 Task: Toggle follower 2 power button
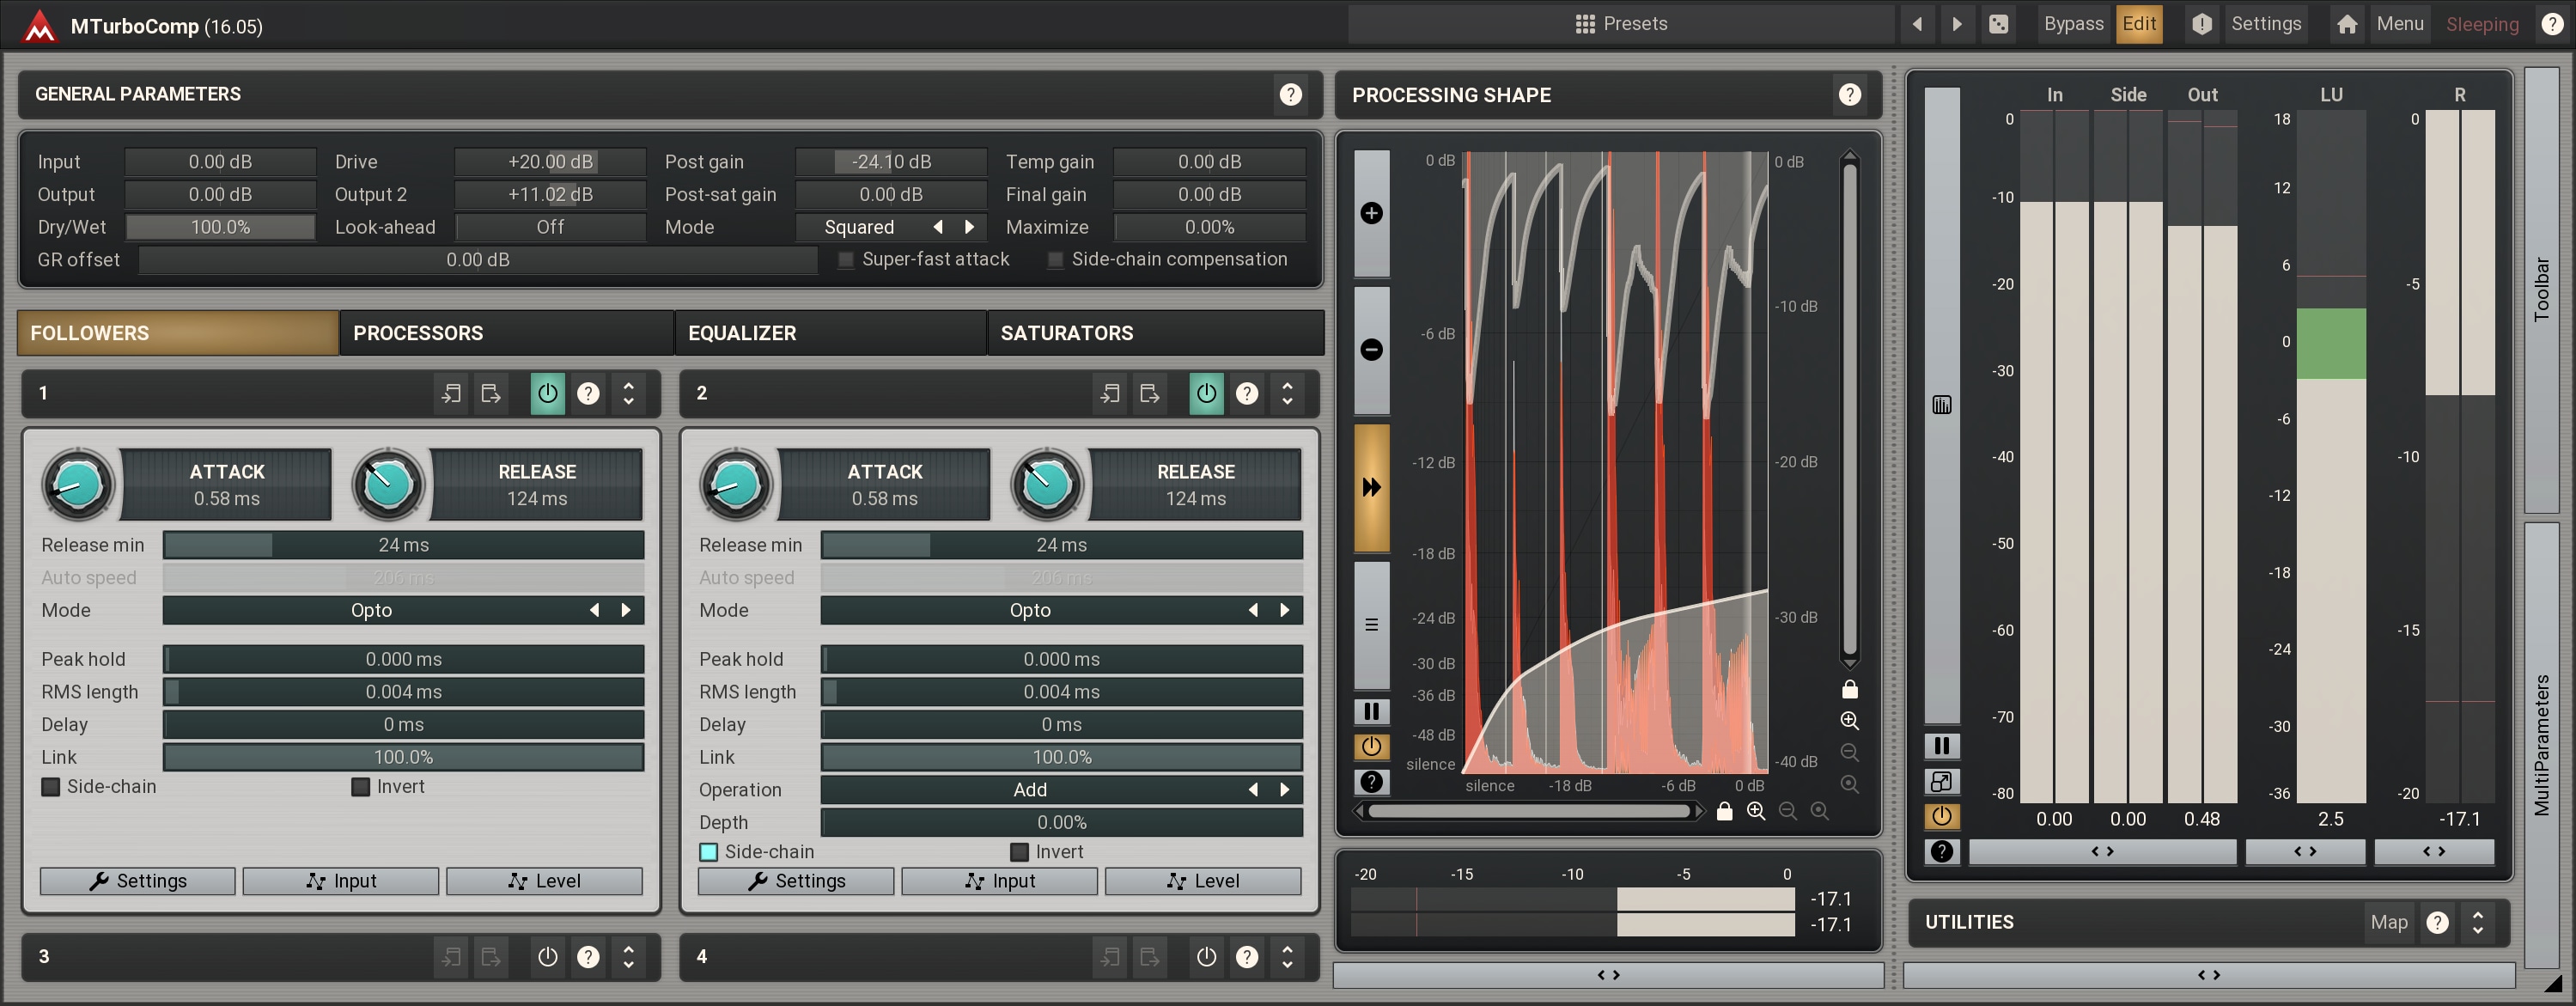1206,393
